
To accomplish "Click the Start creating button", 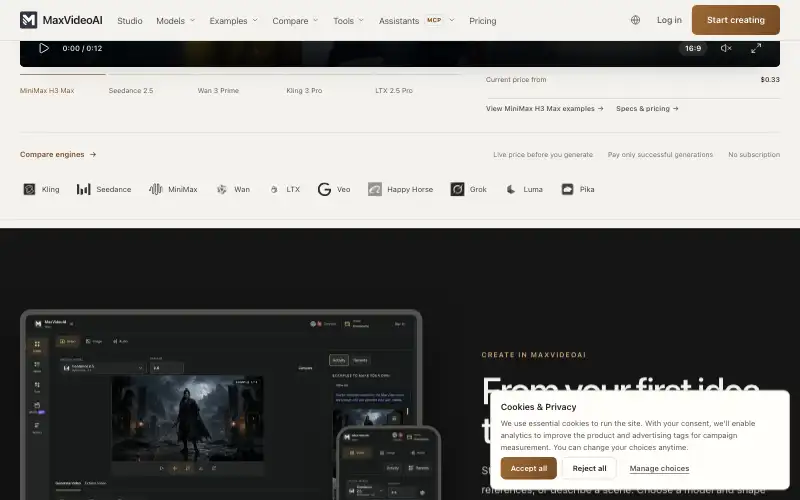I will pos(736,20).
